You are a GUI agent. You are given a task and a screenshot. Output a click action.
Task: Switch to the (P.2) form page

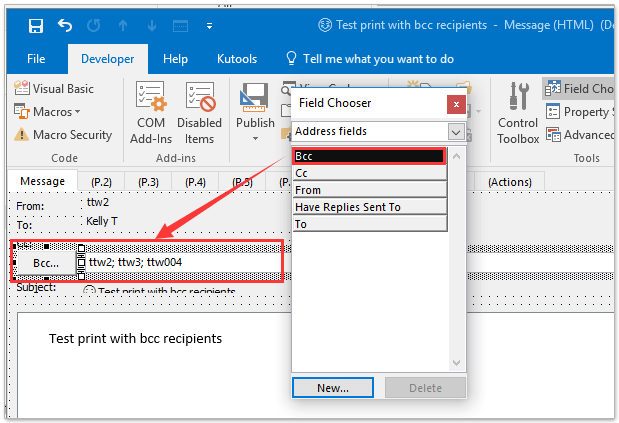101,182
